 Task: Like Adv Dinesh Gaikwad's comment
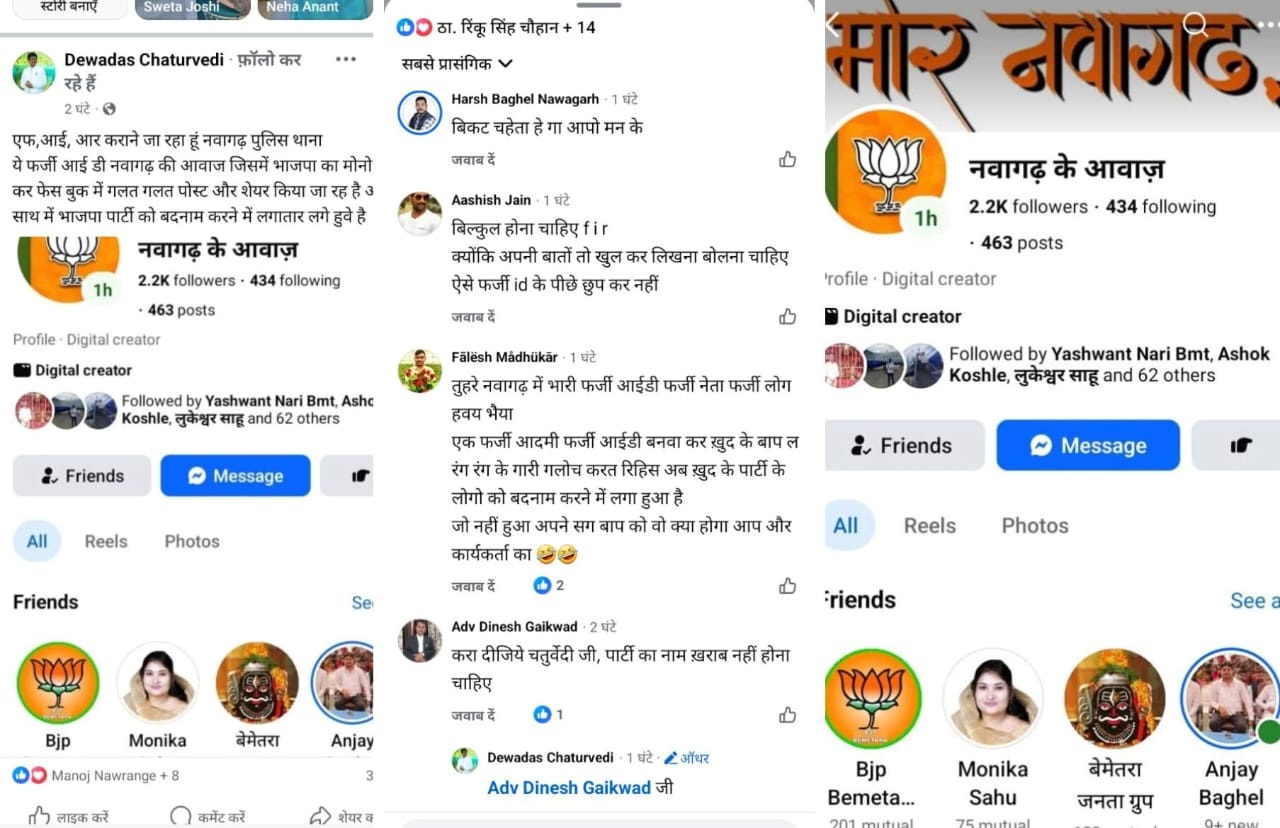click(787, 714)
